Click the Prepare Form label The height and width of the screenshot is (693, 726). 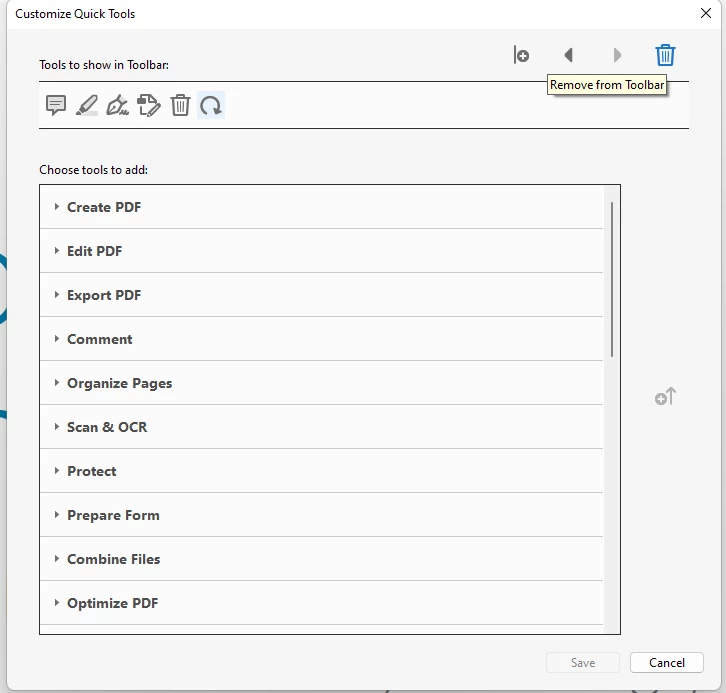(113, 515)
